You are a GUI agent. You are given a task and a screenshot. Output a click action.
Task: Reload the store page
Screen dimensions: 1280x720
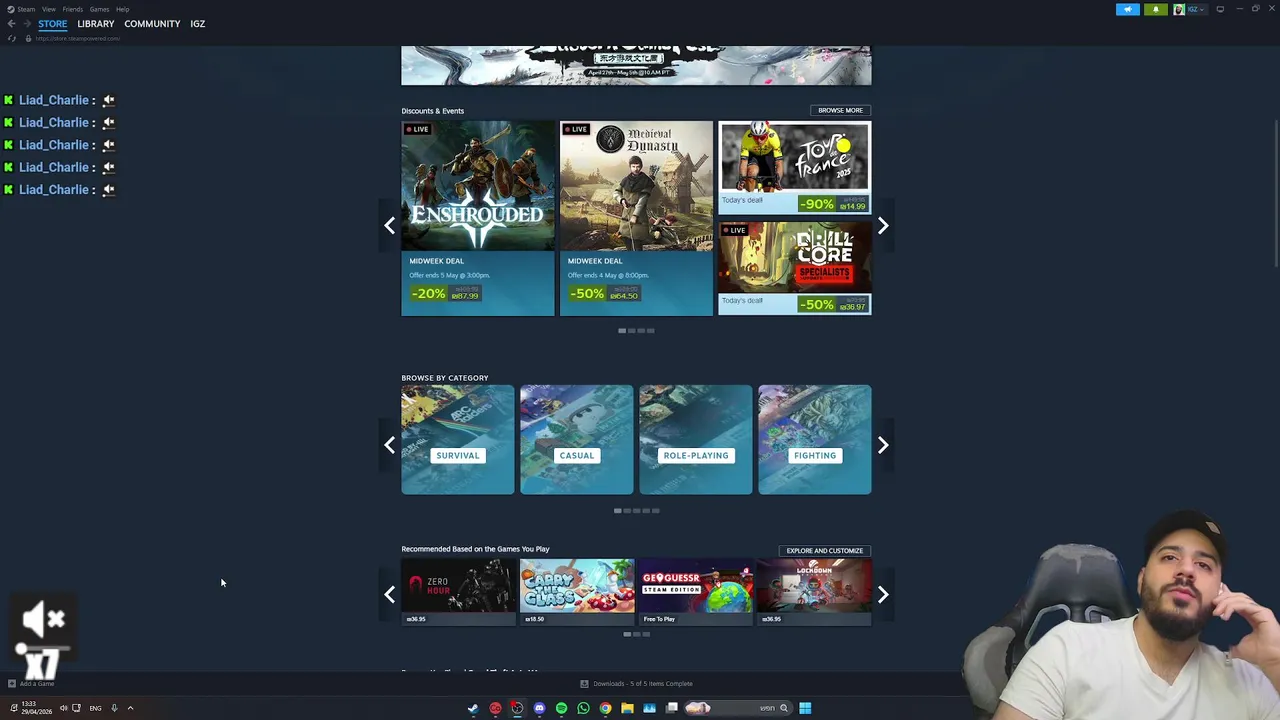[12, 38]
